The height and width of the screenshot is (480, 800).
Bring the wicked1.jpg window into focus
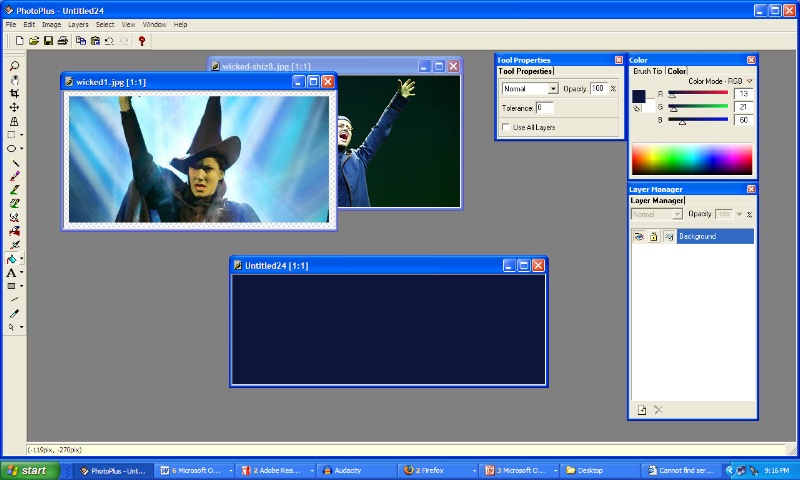[179, 82]
